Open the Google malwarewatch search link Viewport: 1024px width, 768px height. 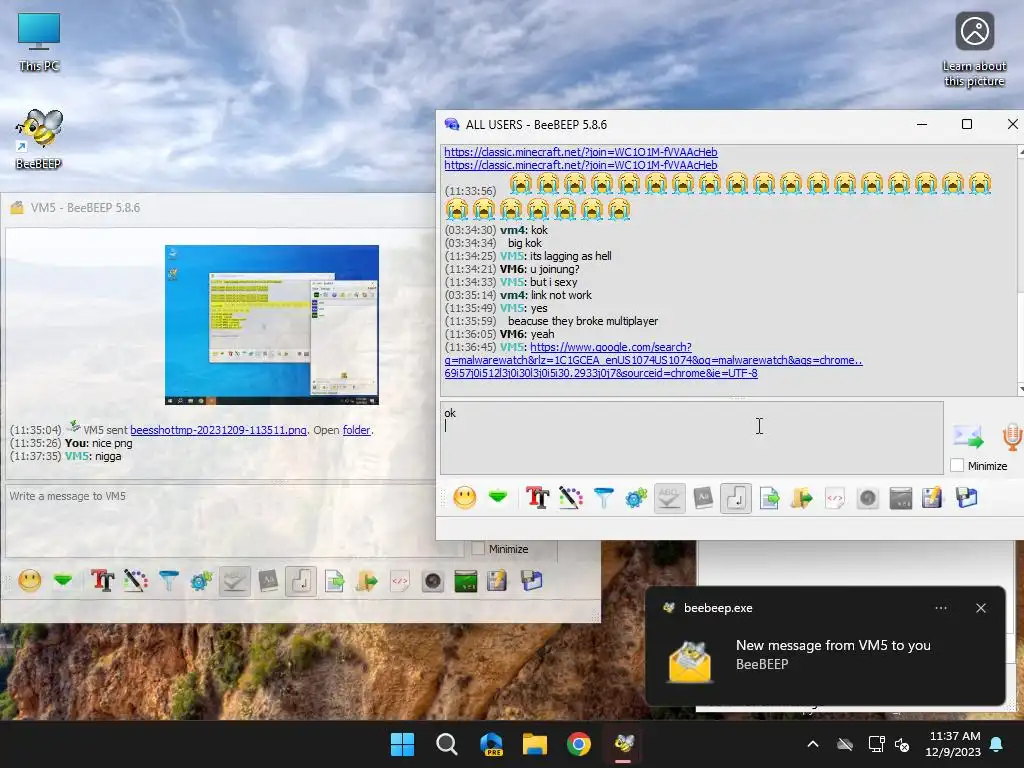(653, 360)
